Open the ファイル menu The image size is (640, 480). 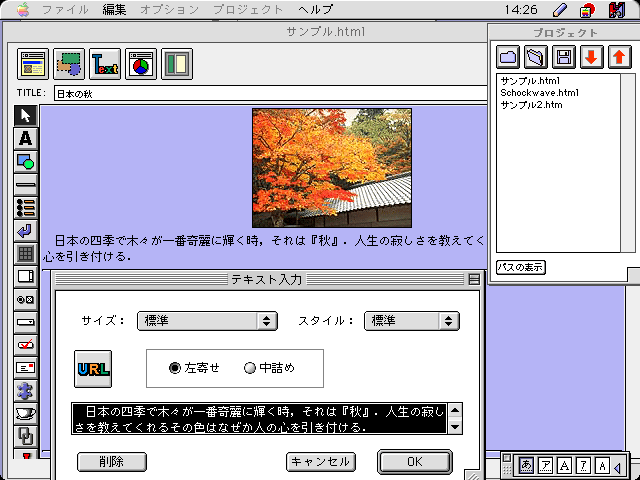[x=65, y=9]
